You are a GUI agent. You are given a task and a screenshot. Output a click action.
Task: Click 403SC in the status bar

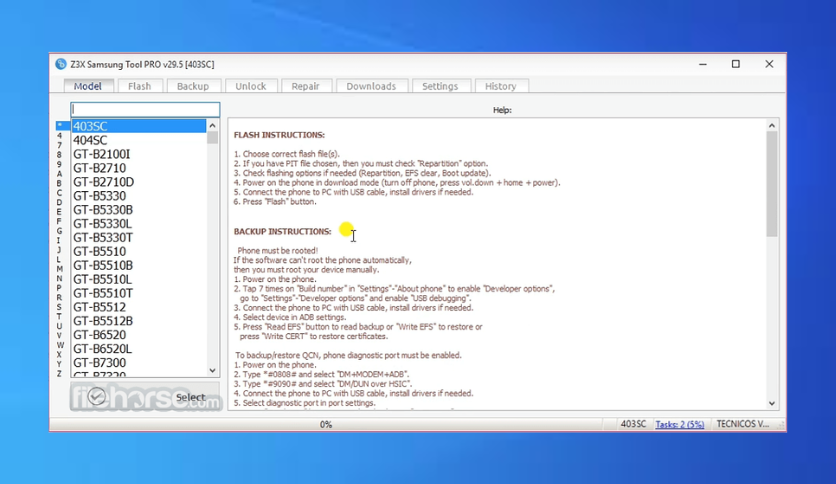point(633,424)
